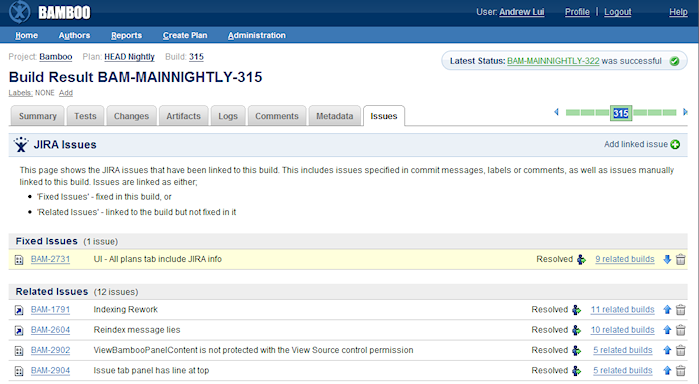View 11 related builds for BAM-1791
This screenshot has height=384, width=699.
(622, 310)
